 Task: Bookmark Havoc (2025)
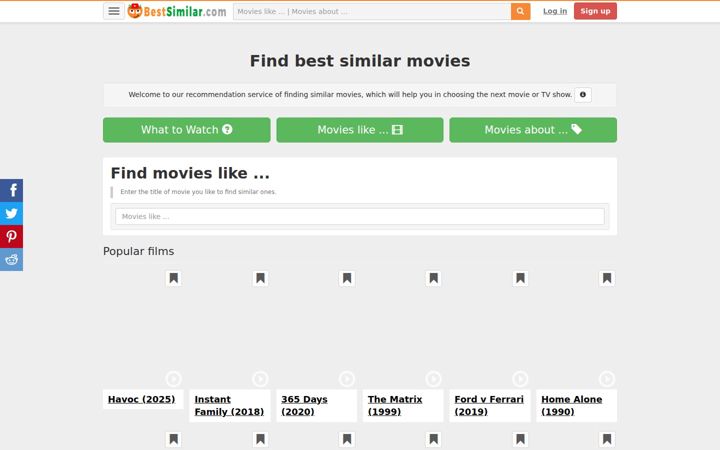(x=174, y=278)
